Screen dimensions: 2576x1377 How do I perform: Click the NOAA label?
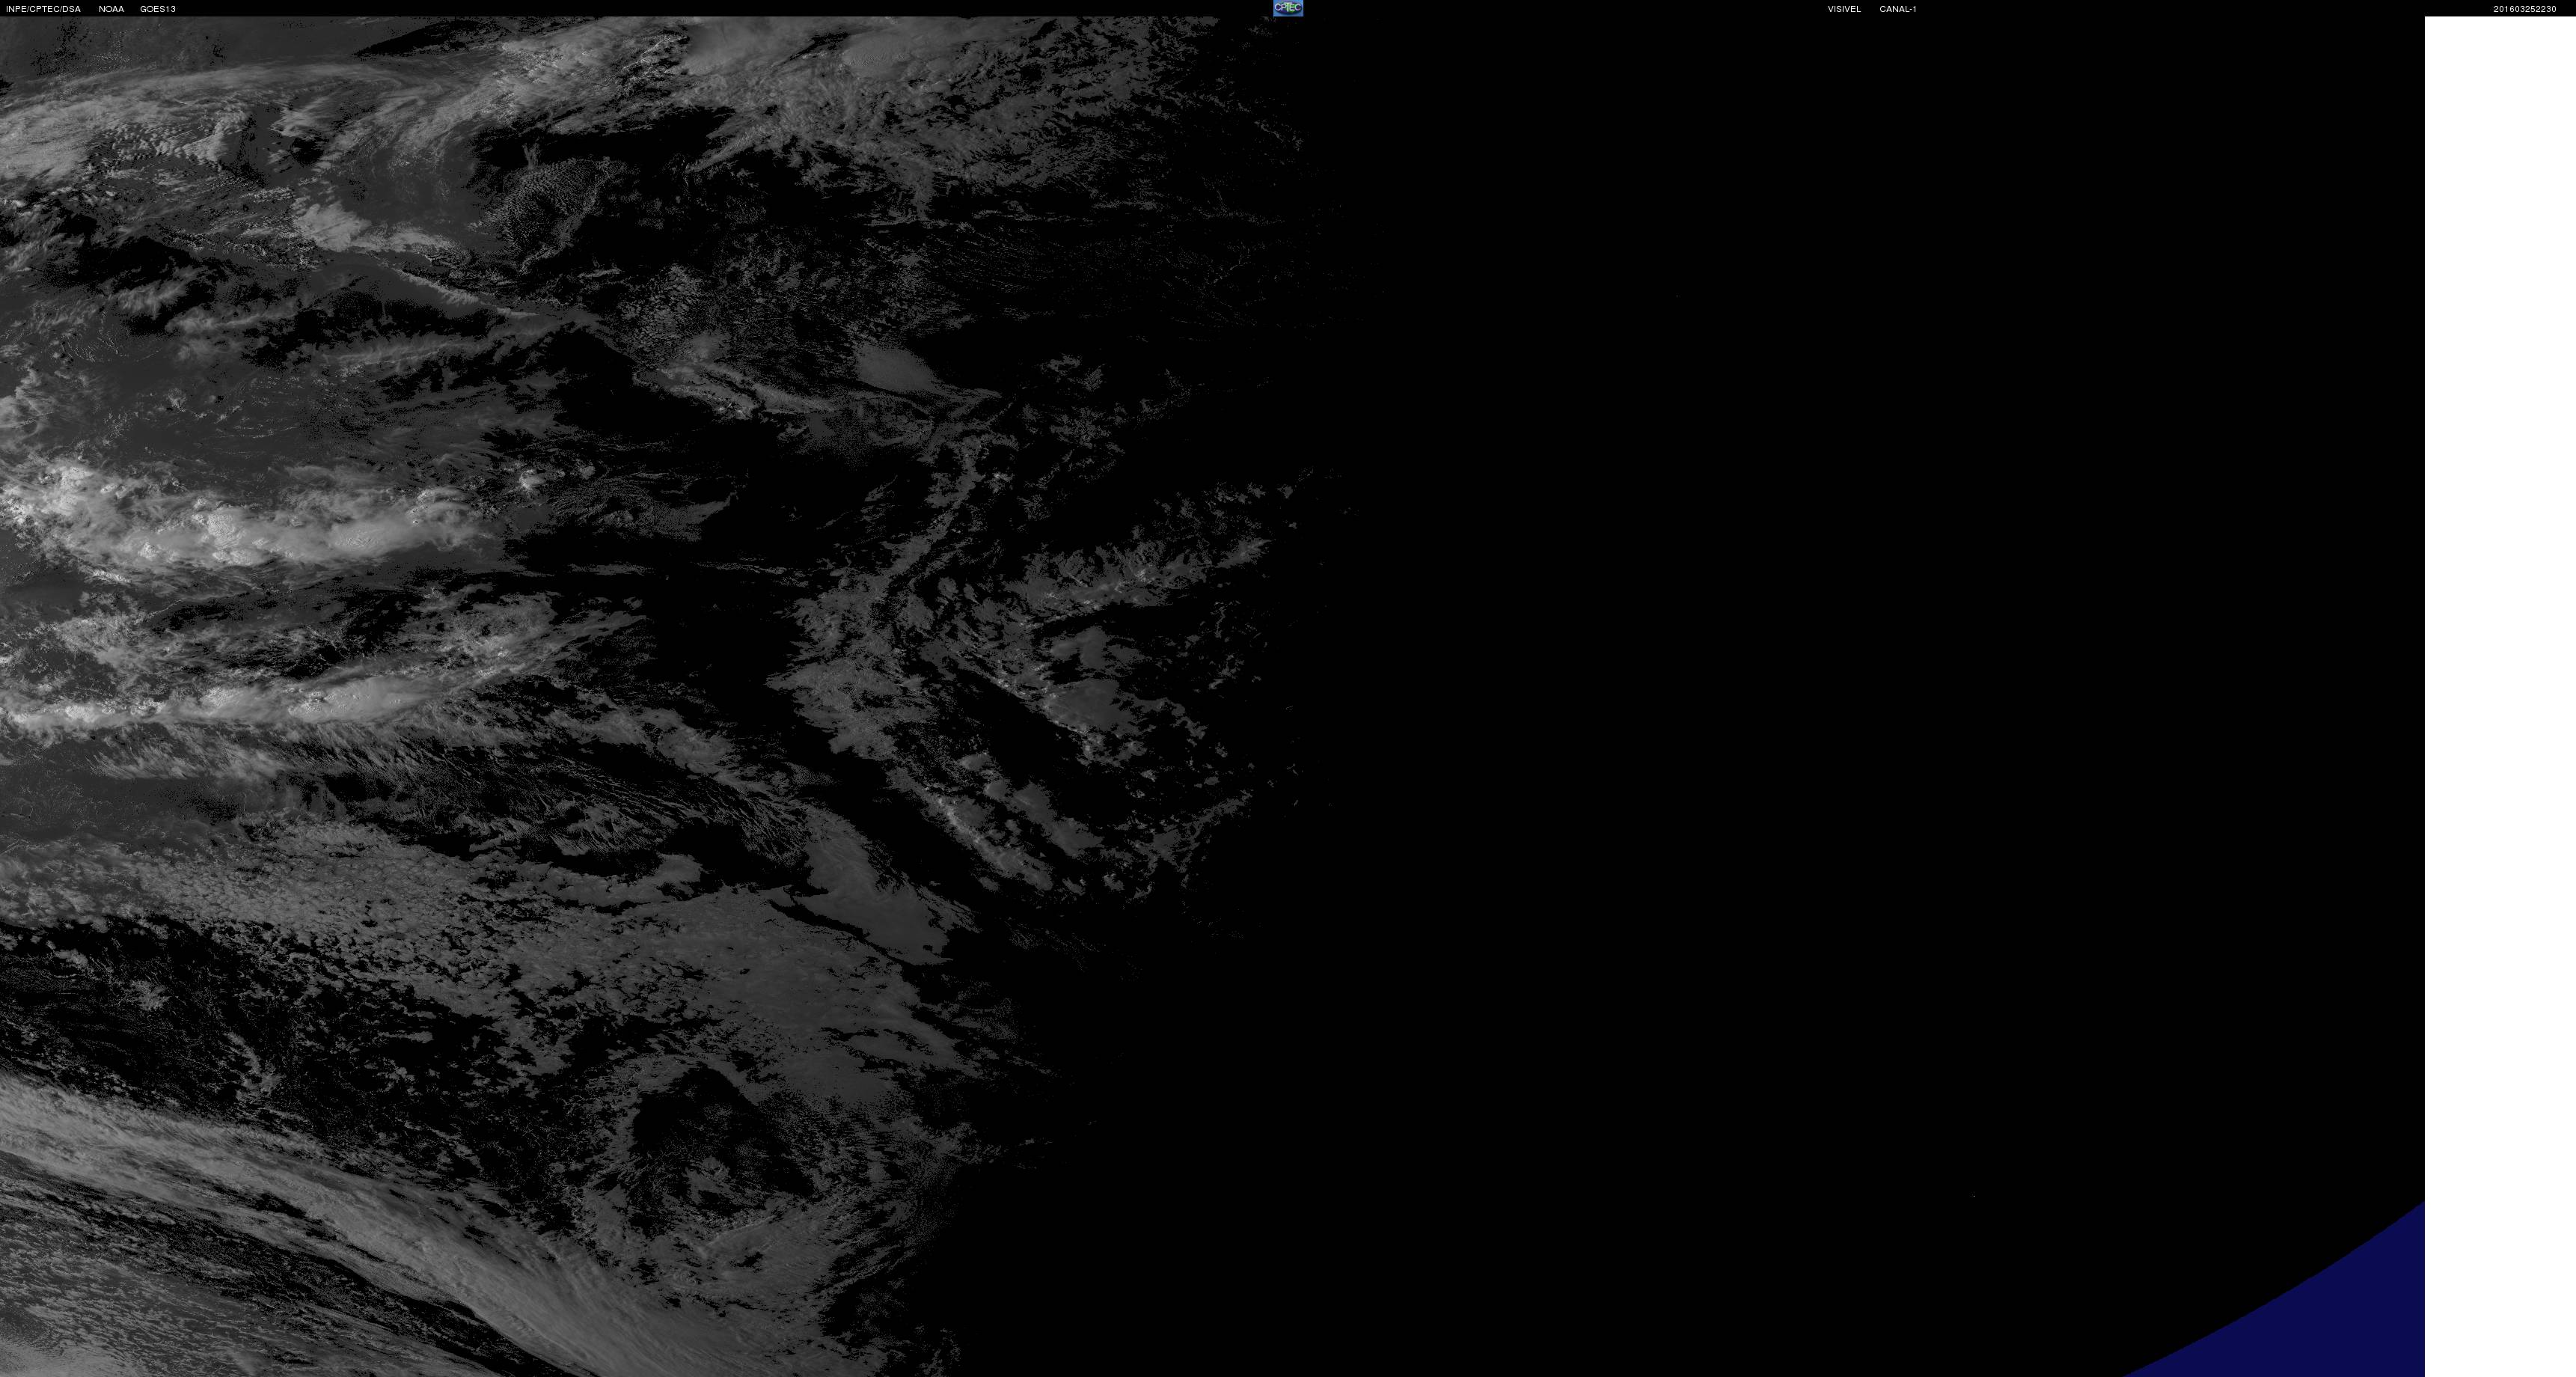pos(111,9)
